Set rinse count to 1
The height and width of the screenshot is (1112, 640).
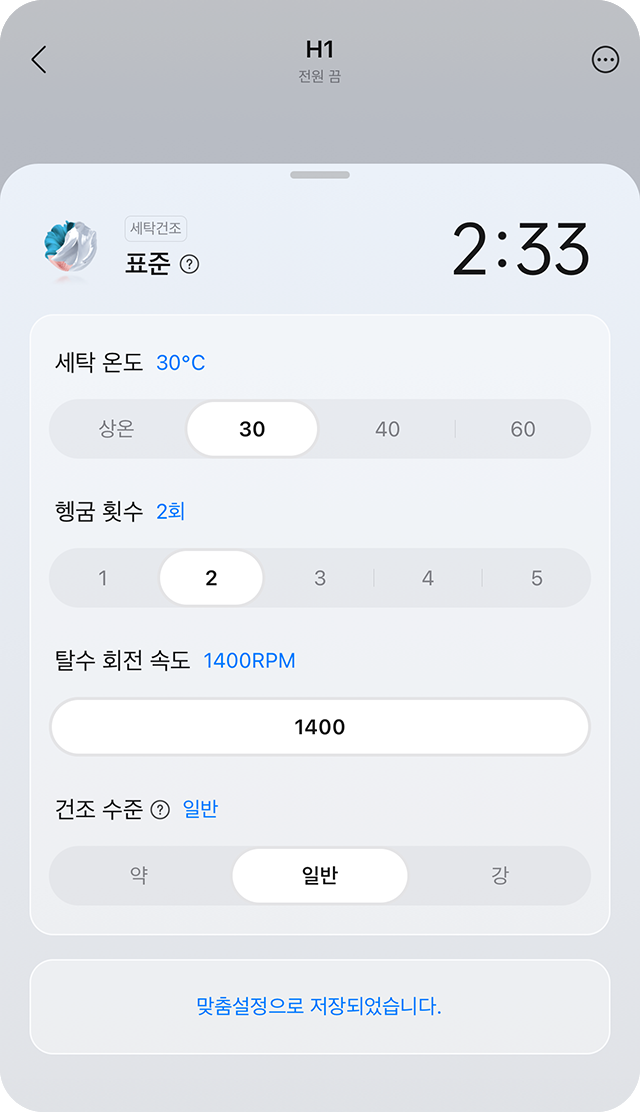coord(103,578)
